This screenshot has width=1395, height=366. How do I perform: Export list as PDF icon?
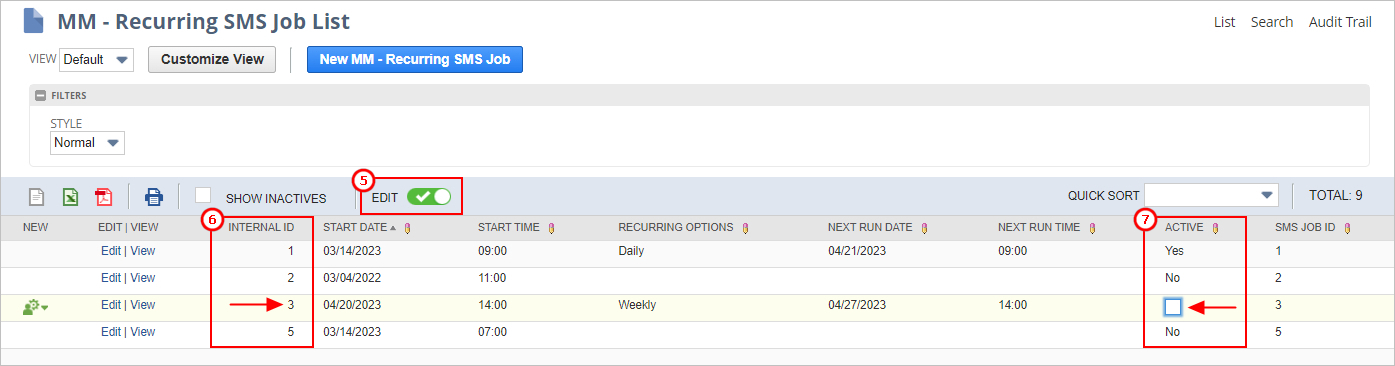pos(104,197)
